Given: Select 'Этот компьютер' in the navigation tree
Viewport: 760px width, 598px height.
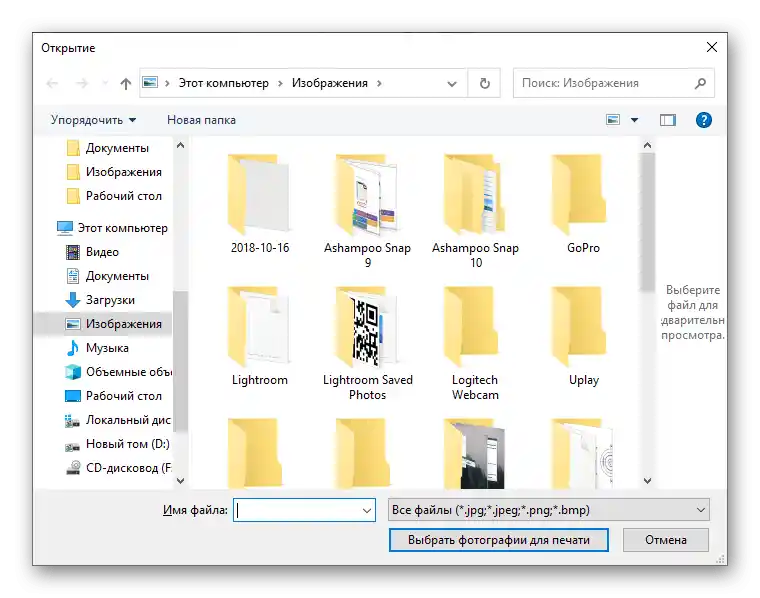Looking at the screenshot, I should (112, 228).
